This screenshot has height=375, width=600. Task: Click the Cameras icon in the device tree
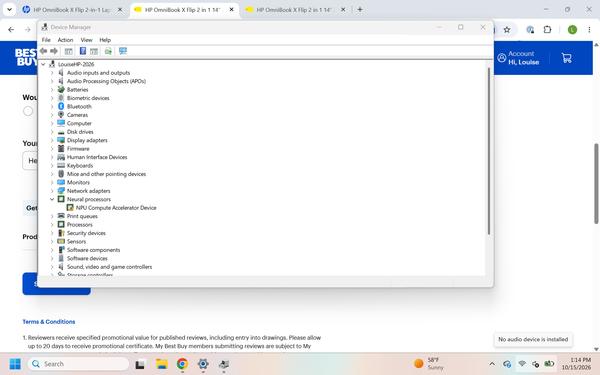coord(61,115)
